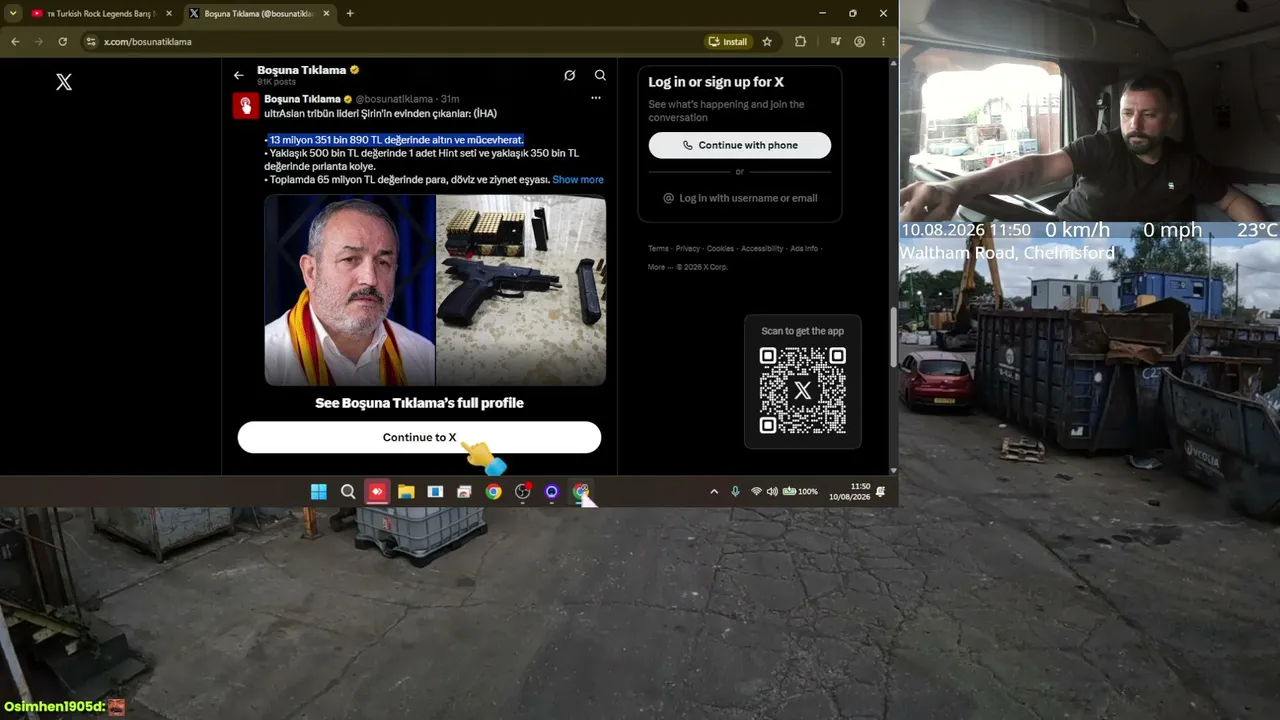Open search via the profile header magnifier
This screenshot has height=720, width=1280.
click(x=600, y=75)
